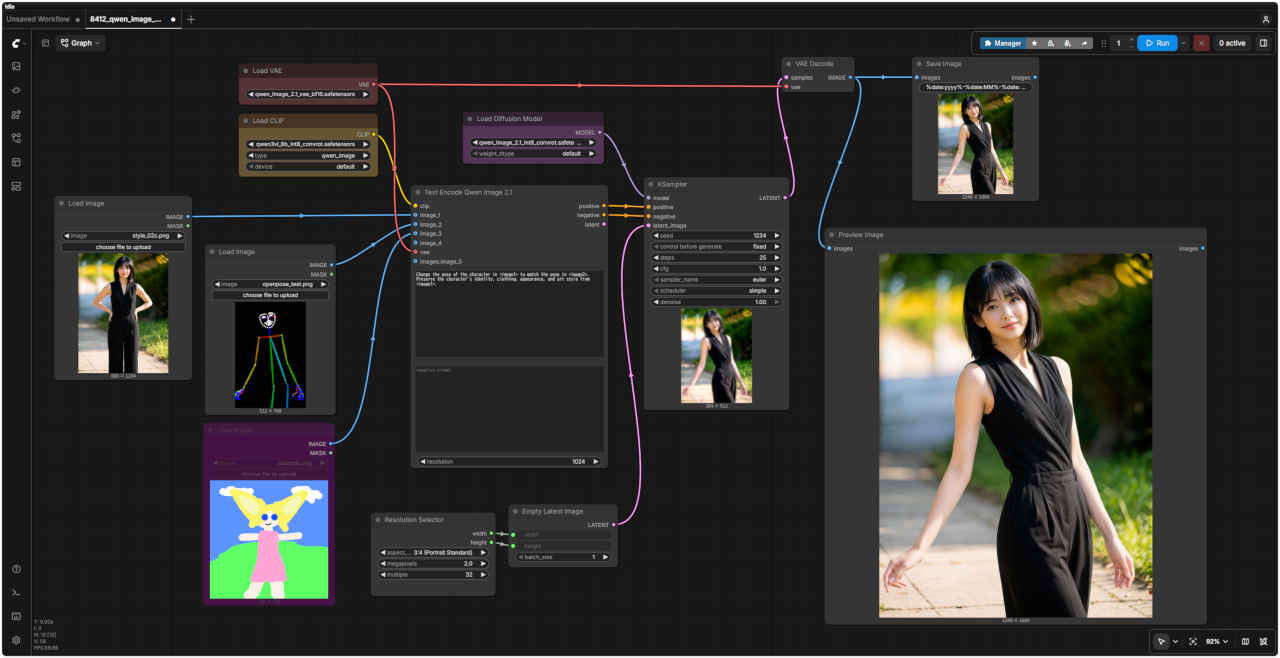Click the share arrow icon in toolbar
Image resolution: width=1280 pixels, height=658 pixels.
tap(1085, 43)
